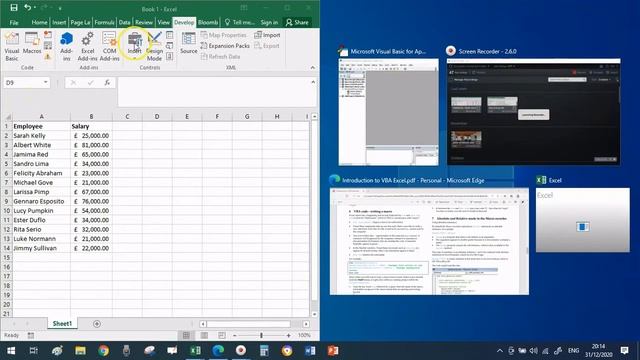Click the formula bar input area
Screen dimensions: 640x360
[214, 92]
